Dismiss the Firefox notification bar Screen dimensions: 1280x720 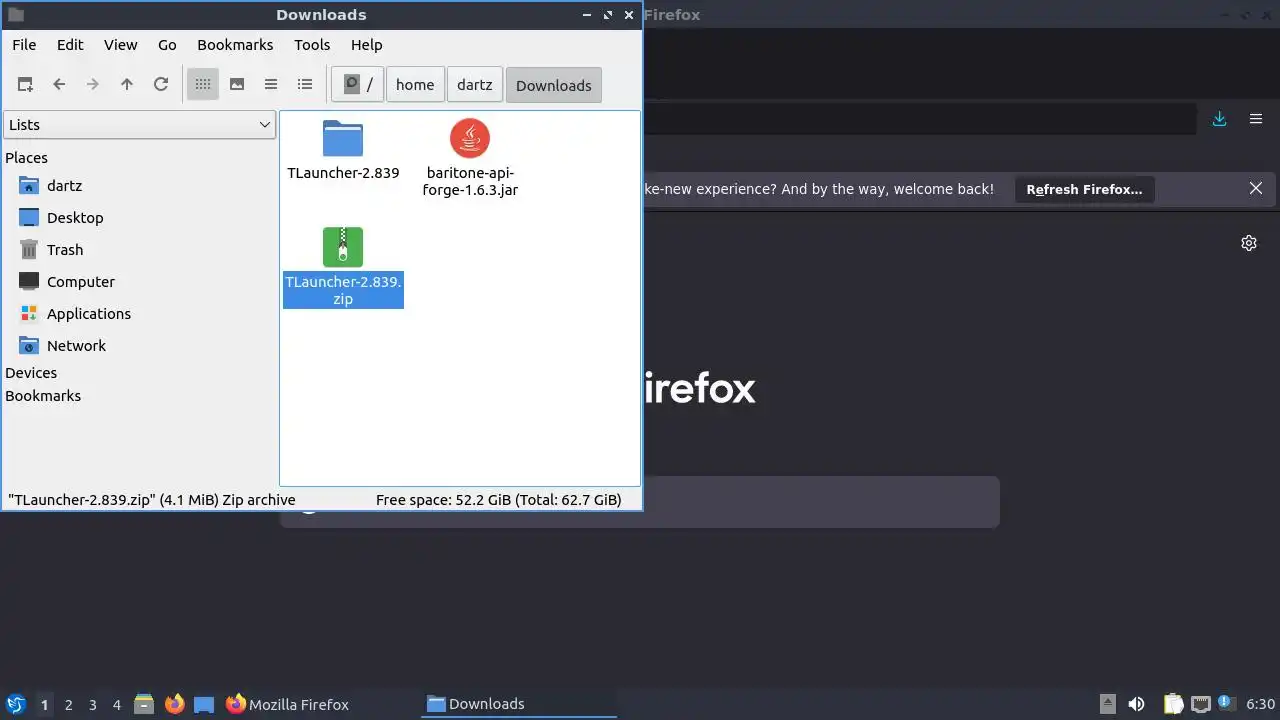coord(1256,188)
